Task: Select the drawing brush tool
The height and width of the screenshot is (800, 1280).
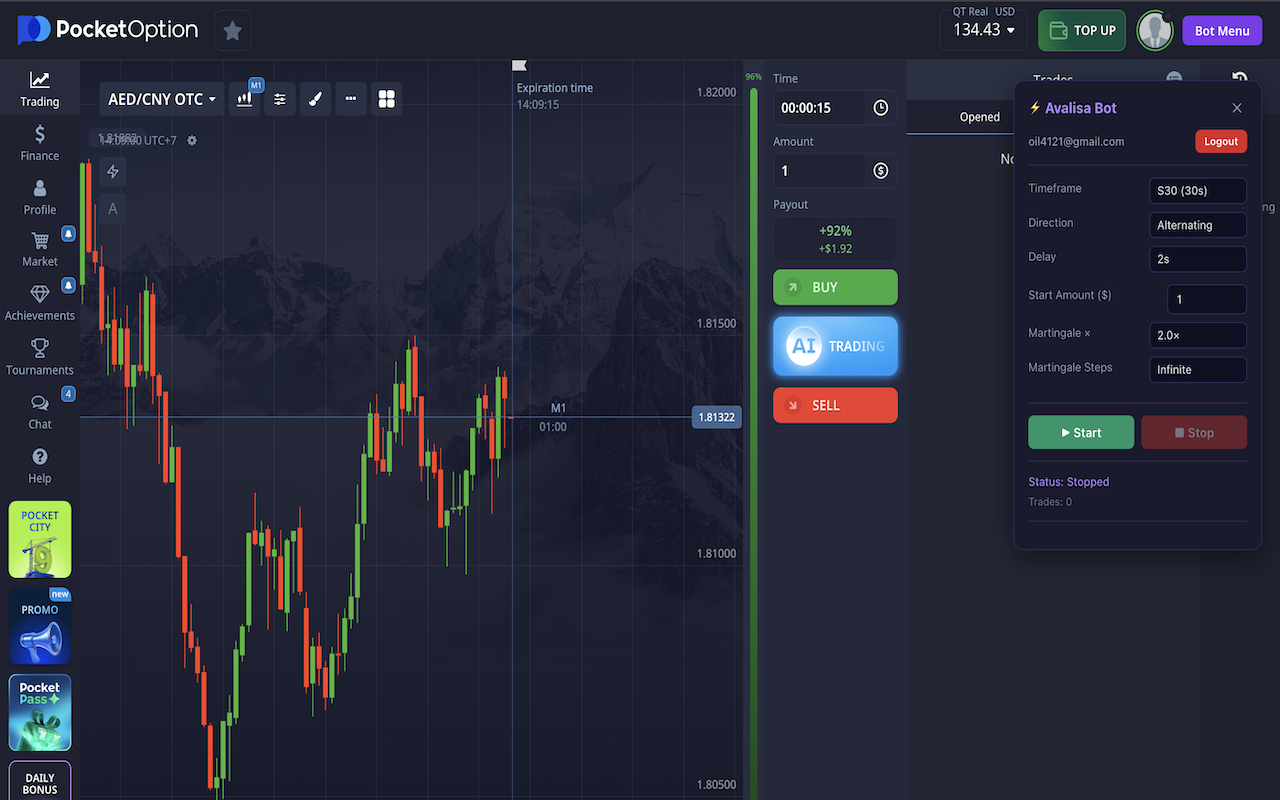Action: [x=315, y=99]
